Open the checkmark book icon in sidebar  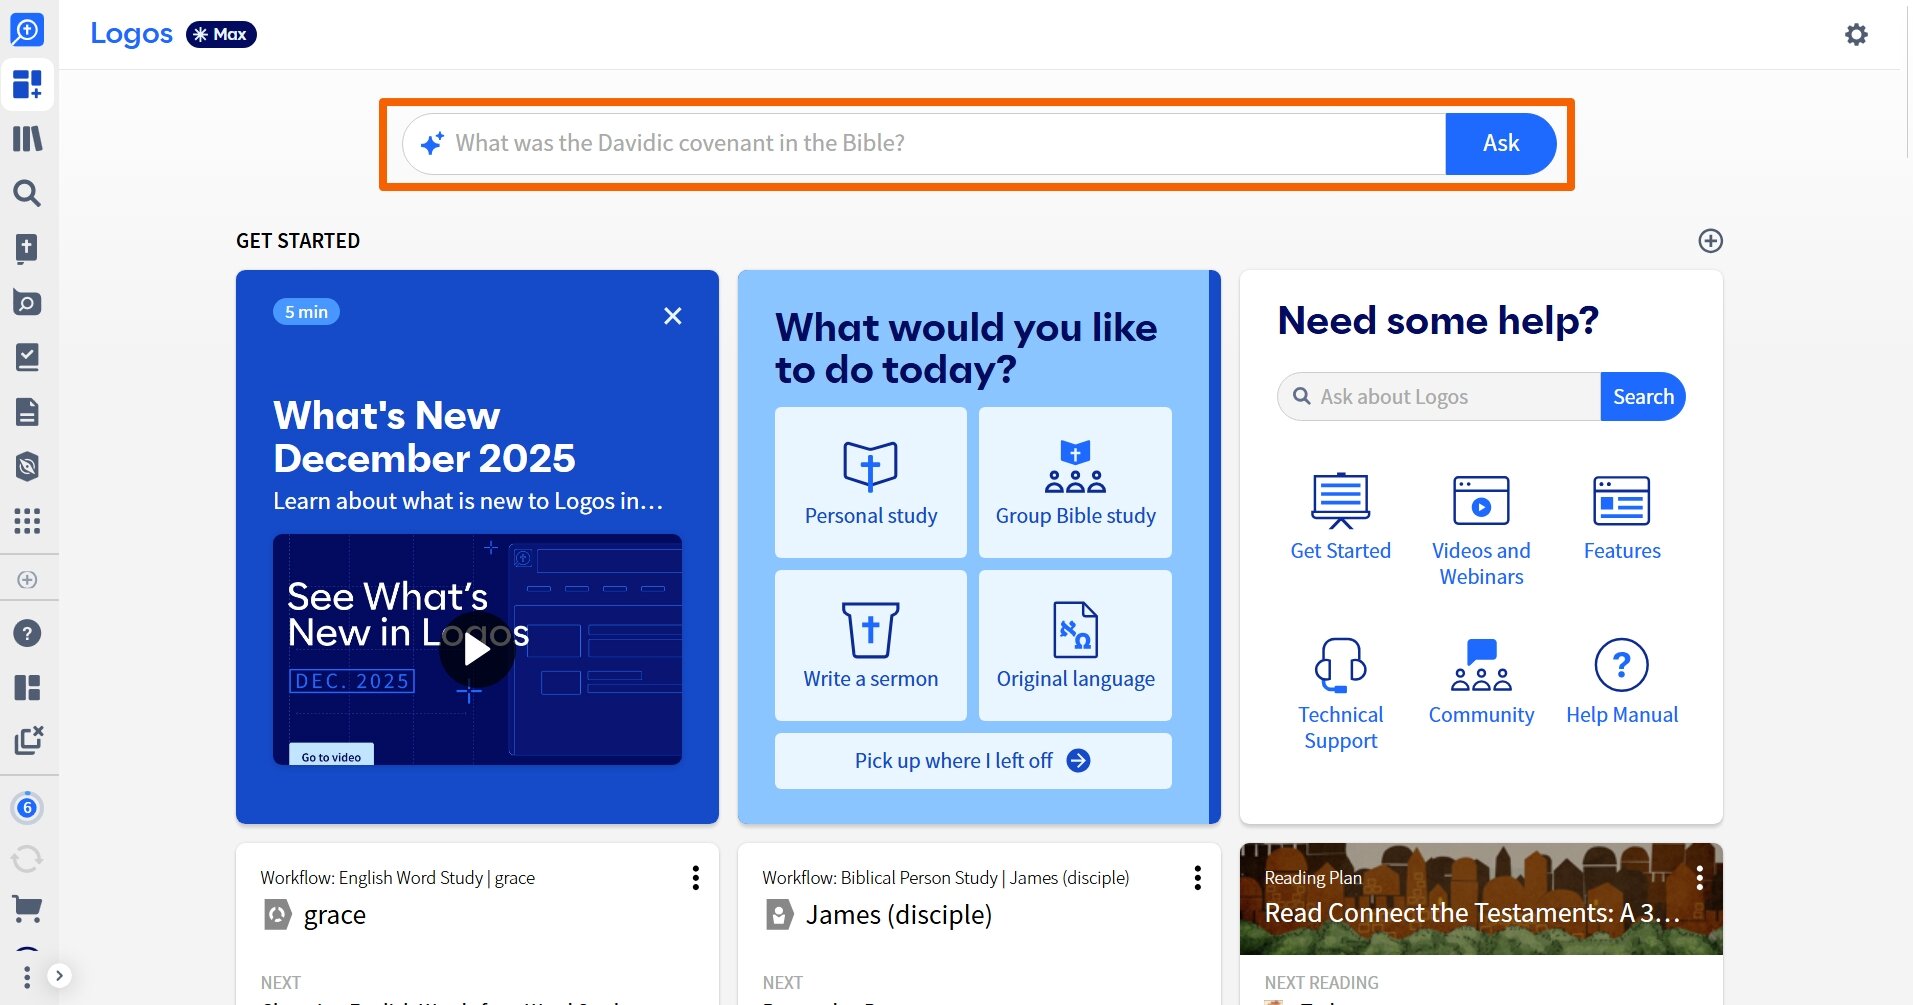(27, 357)
